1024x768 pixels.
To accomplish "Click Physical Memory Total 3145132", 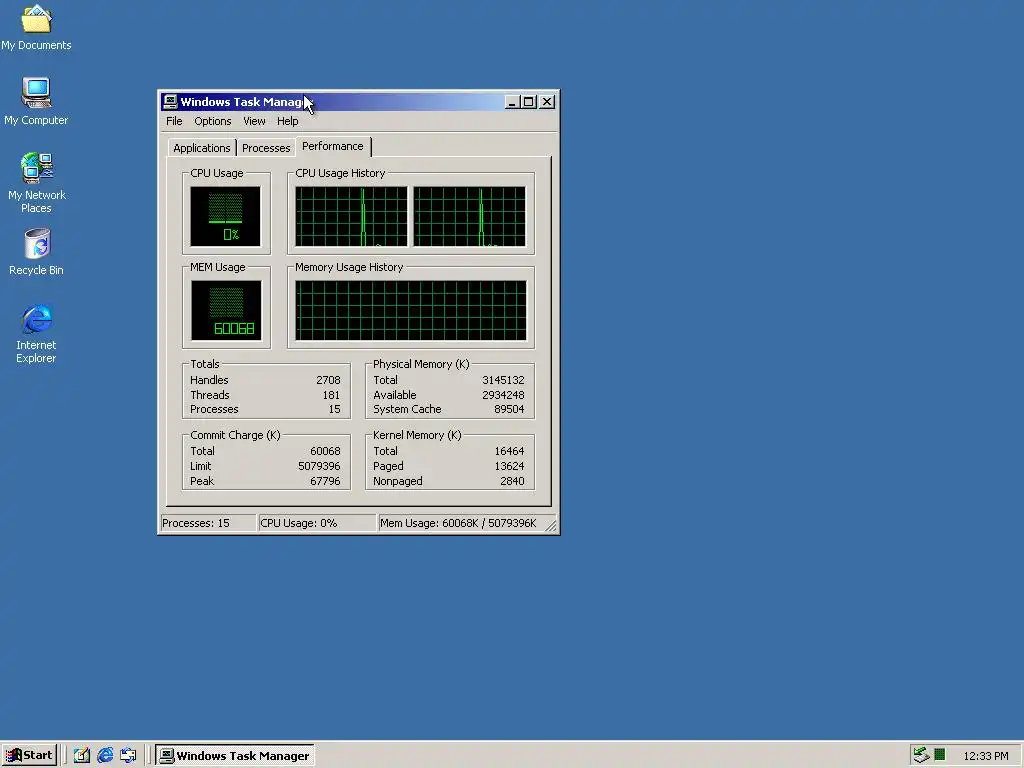I will [x=503, y=380].
